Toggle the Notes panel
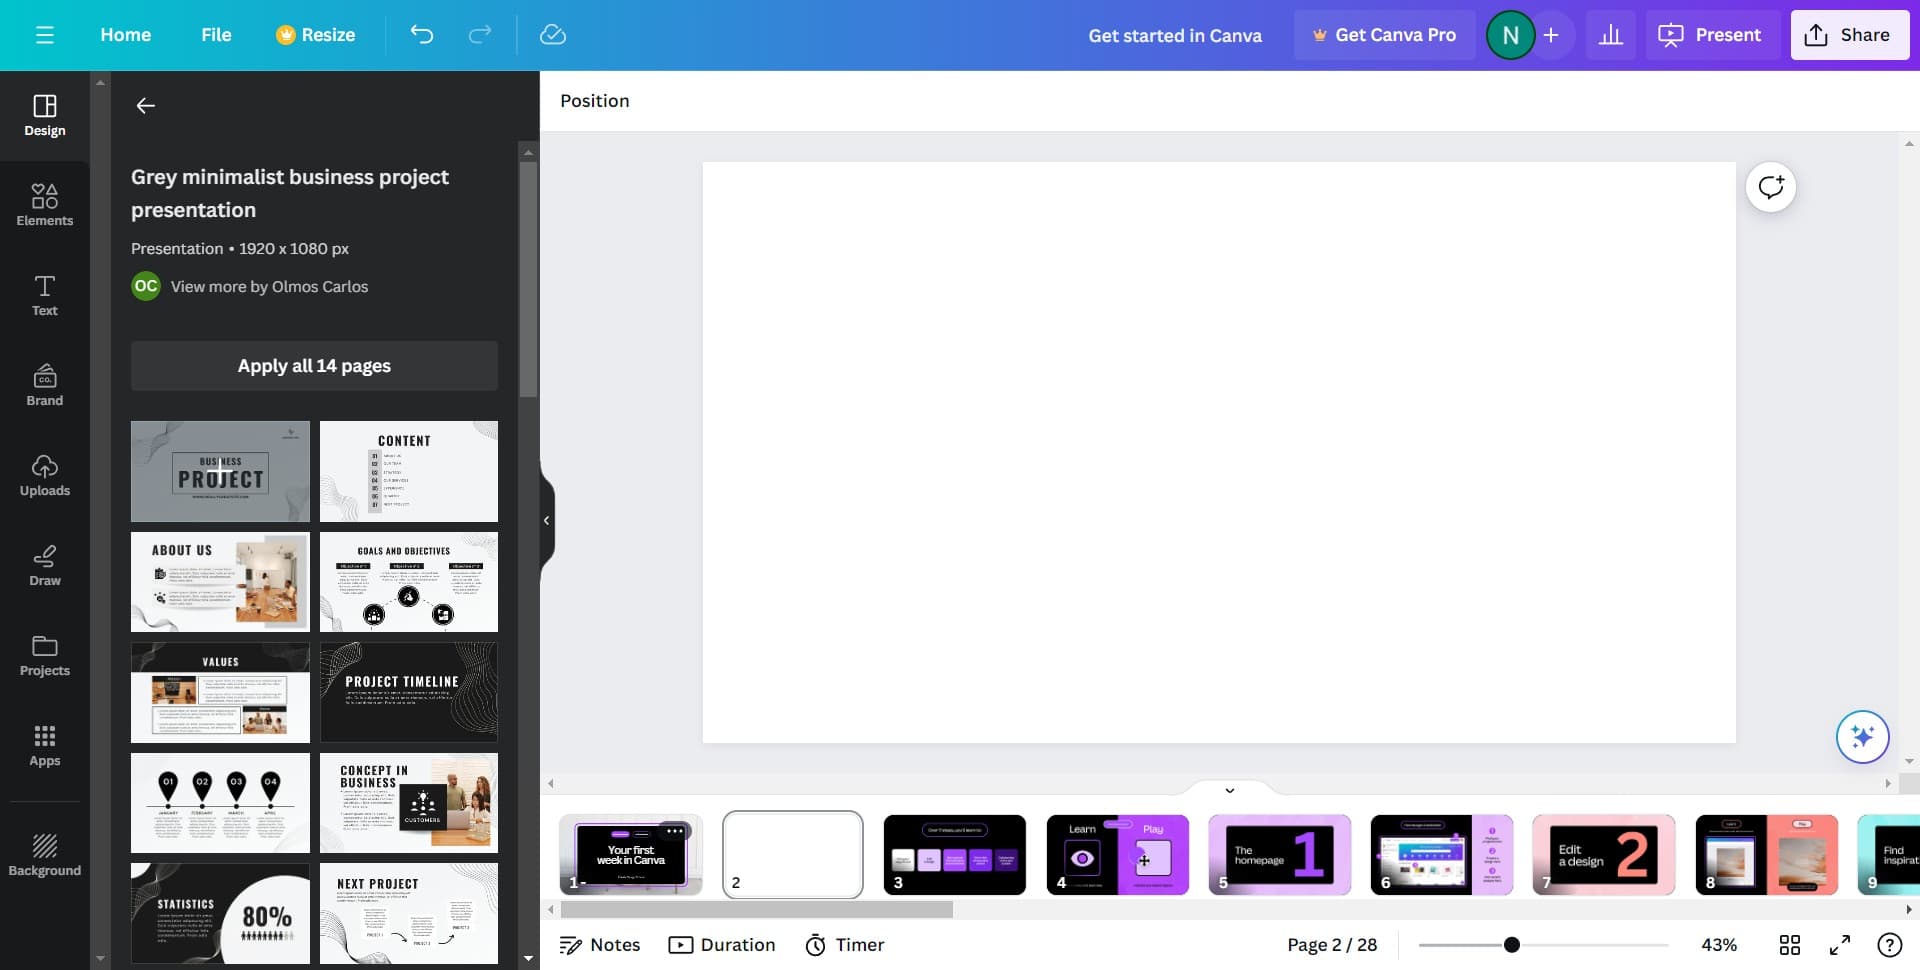The image size is (1920, 970). coord(600,945)
